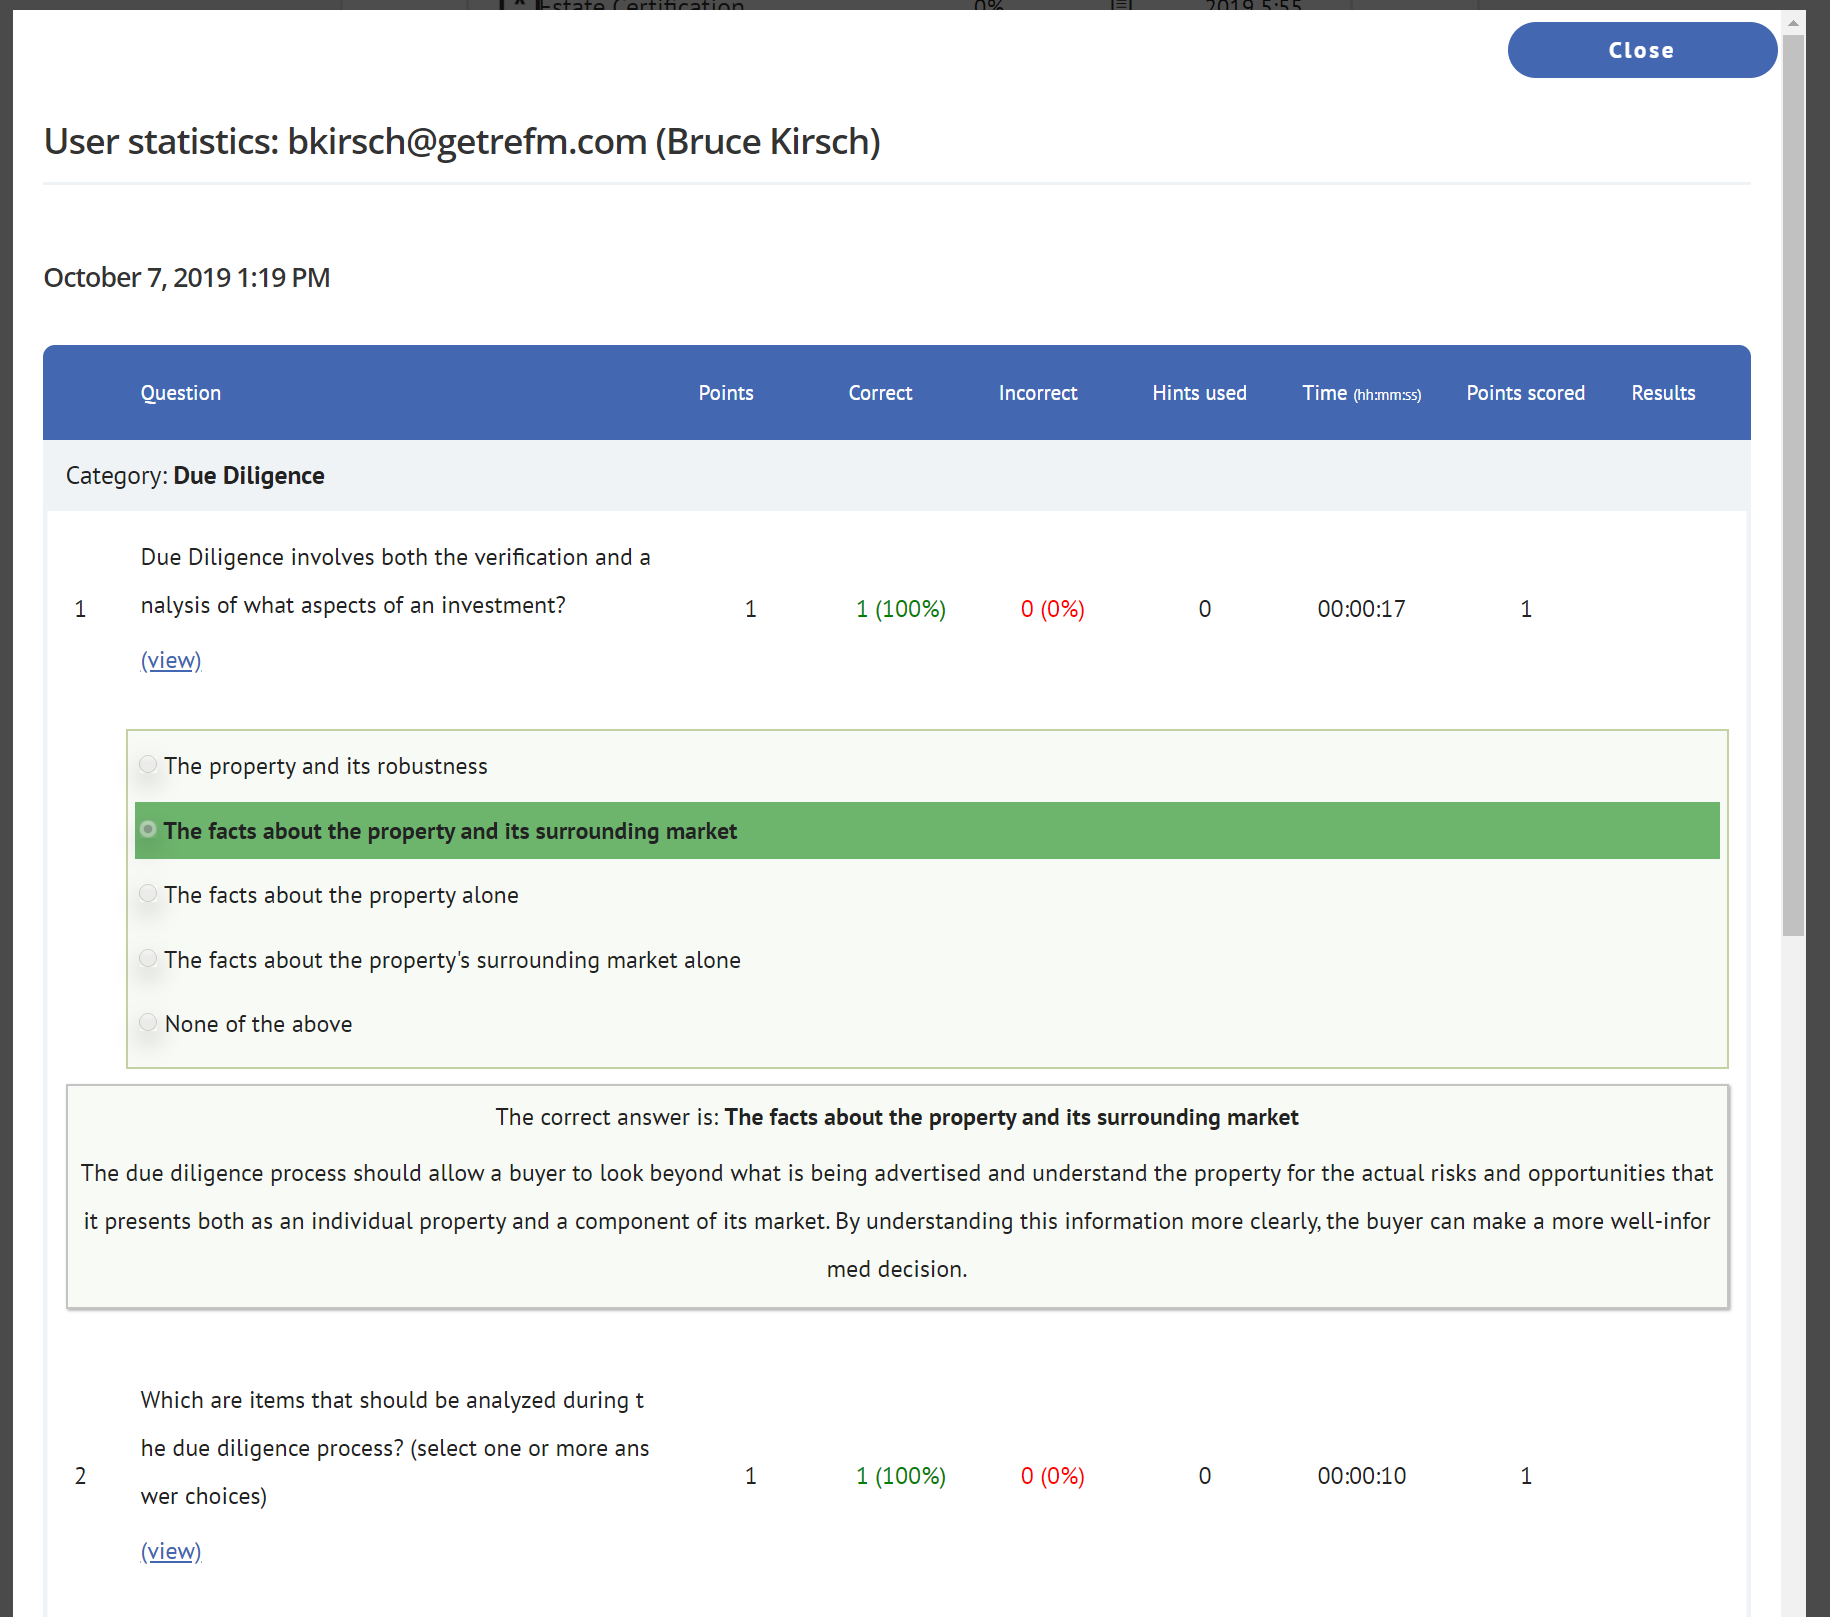Choose 'The facts about the property alone' radio
The image size is (1830, 1617).
pos(148,894)
